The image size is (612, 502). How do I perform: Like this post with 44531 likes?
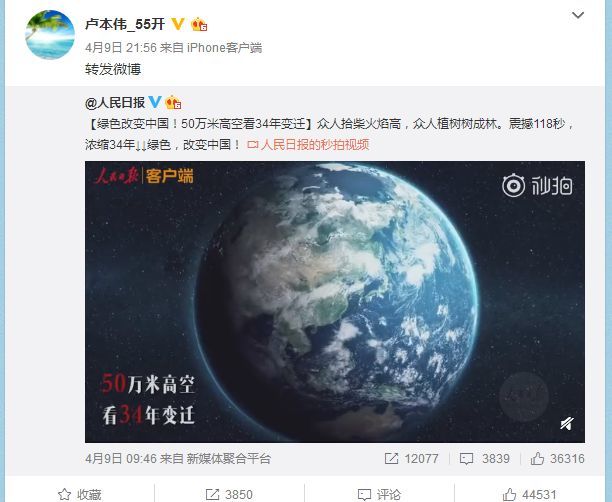point(529,494)
